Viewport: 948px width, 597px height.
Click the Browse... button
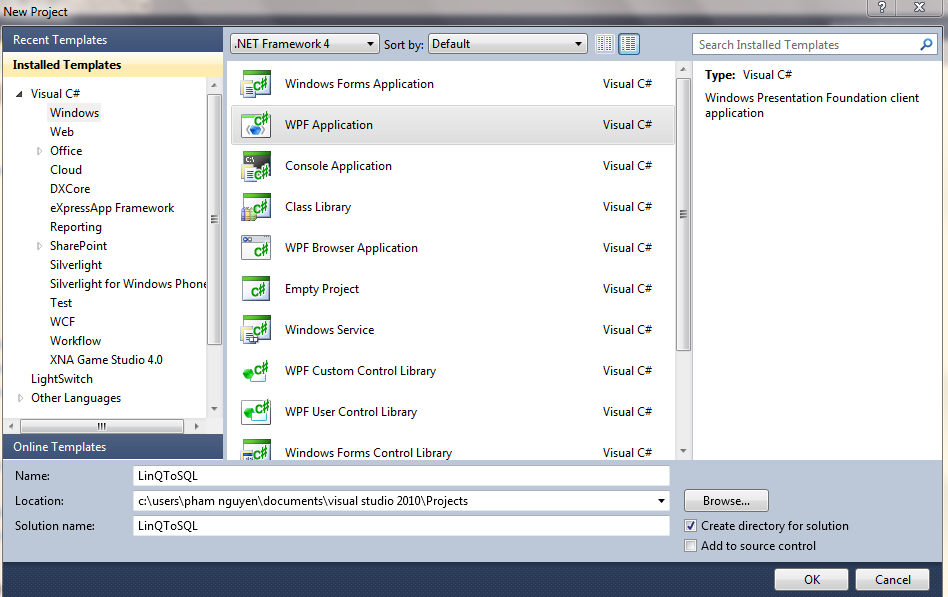pyautogui.click(x=726, y=501)
